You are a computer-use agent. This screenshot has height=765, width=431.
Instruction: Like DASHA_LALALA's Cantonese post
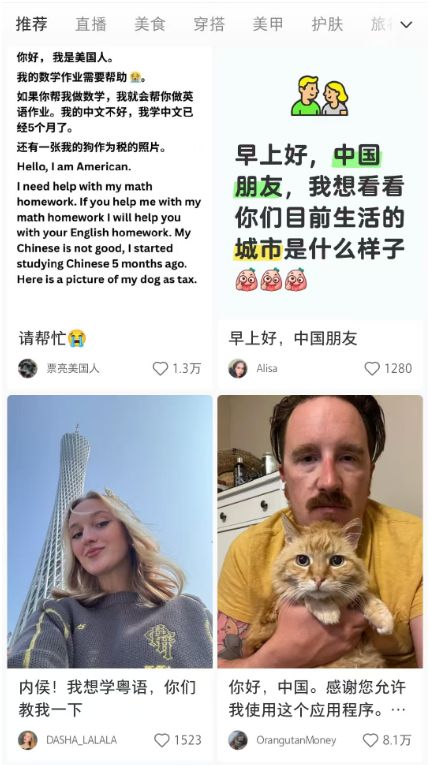162,740
